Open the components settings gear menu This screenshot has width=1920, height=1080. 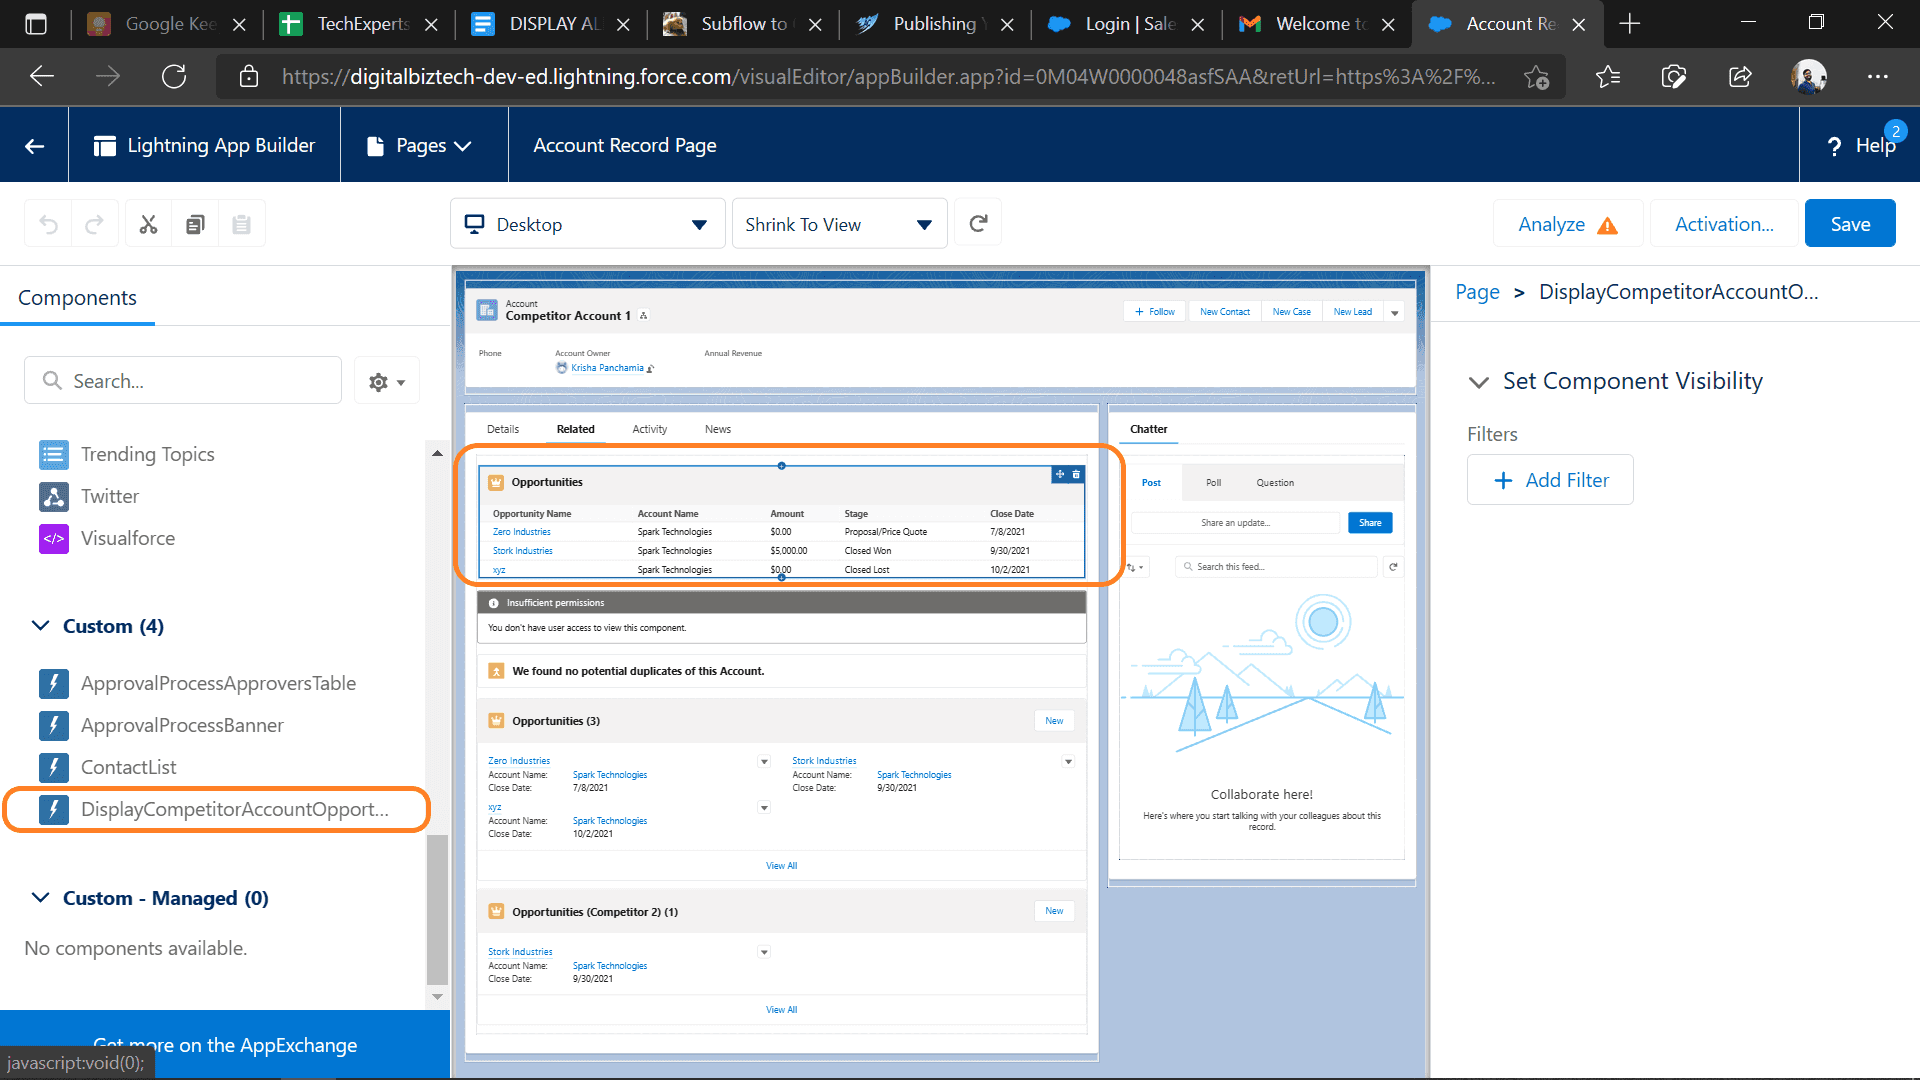(x=387, y=381)
